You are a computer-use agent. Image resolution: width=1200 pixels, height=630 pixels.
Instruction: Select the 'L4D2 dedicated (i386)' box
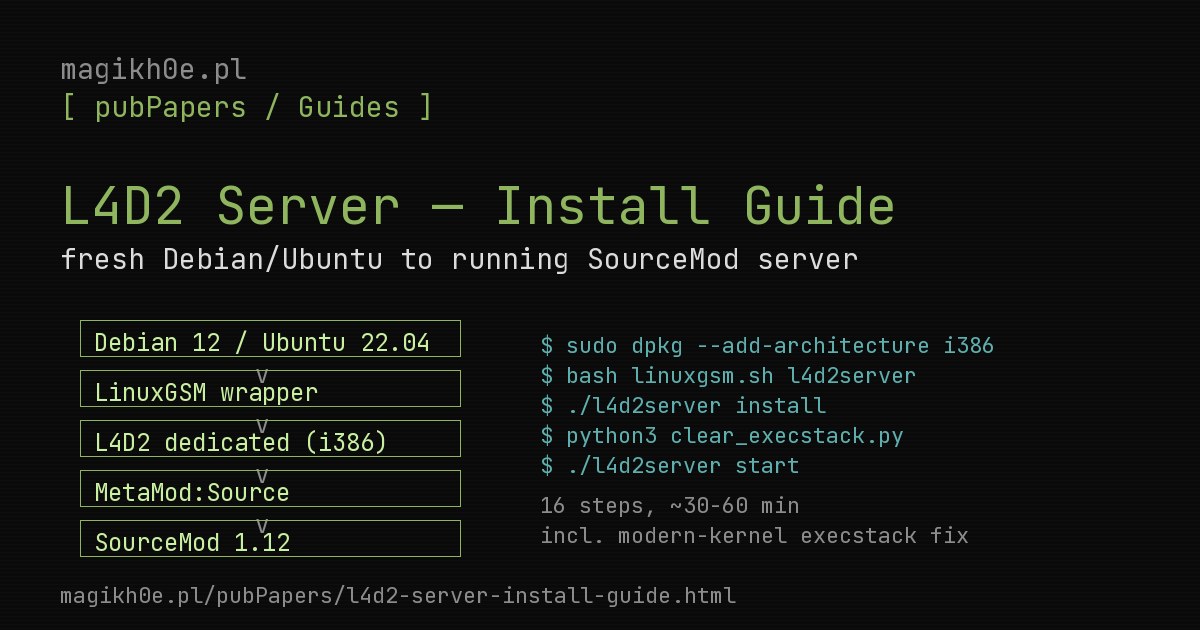[x=270, y=439]
